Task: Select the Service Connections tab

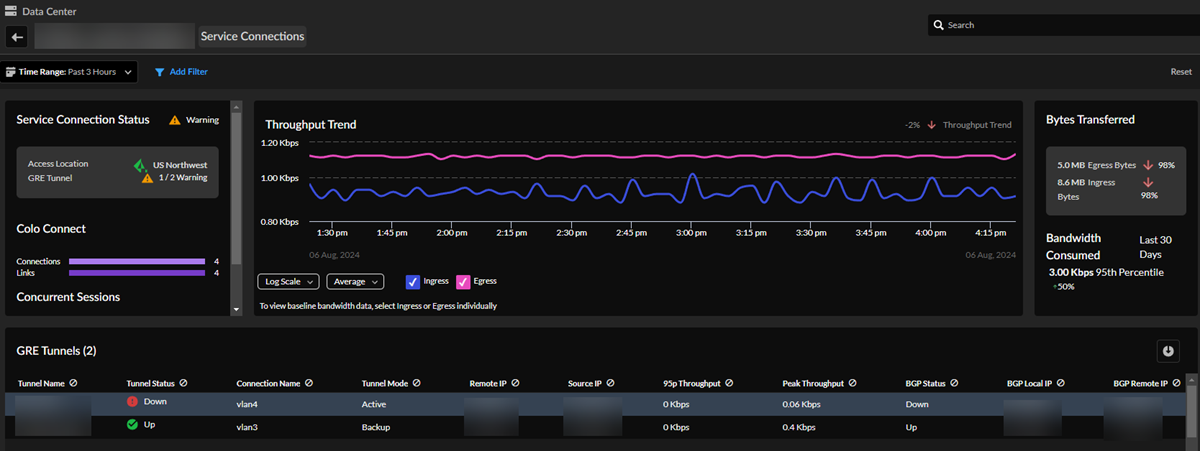Action: coord(252,37)
